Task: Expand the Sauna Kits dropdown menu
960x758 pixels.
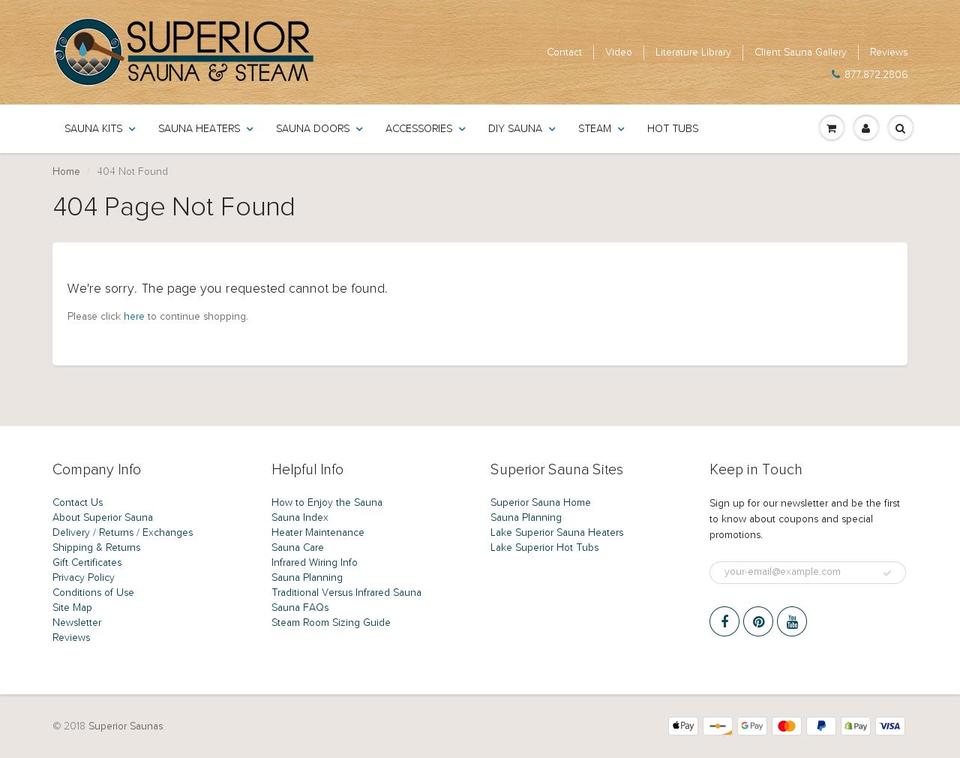Action: point(100,129)
